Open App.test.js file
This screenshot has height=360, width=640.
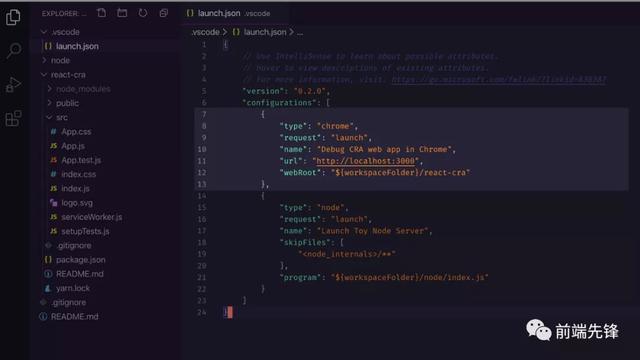pyautogui.click(x=81, y=160)
